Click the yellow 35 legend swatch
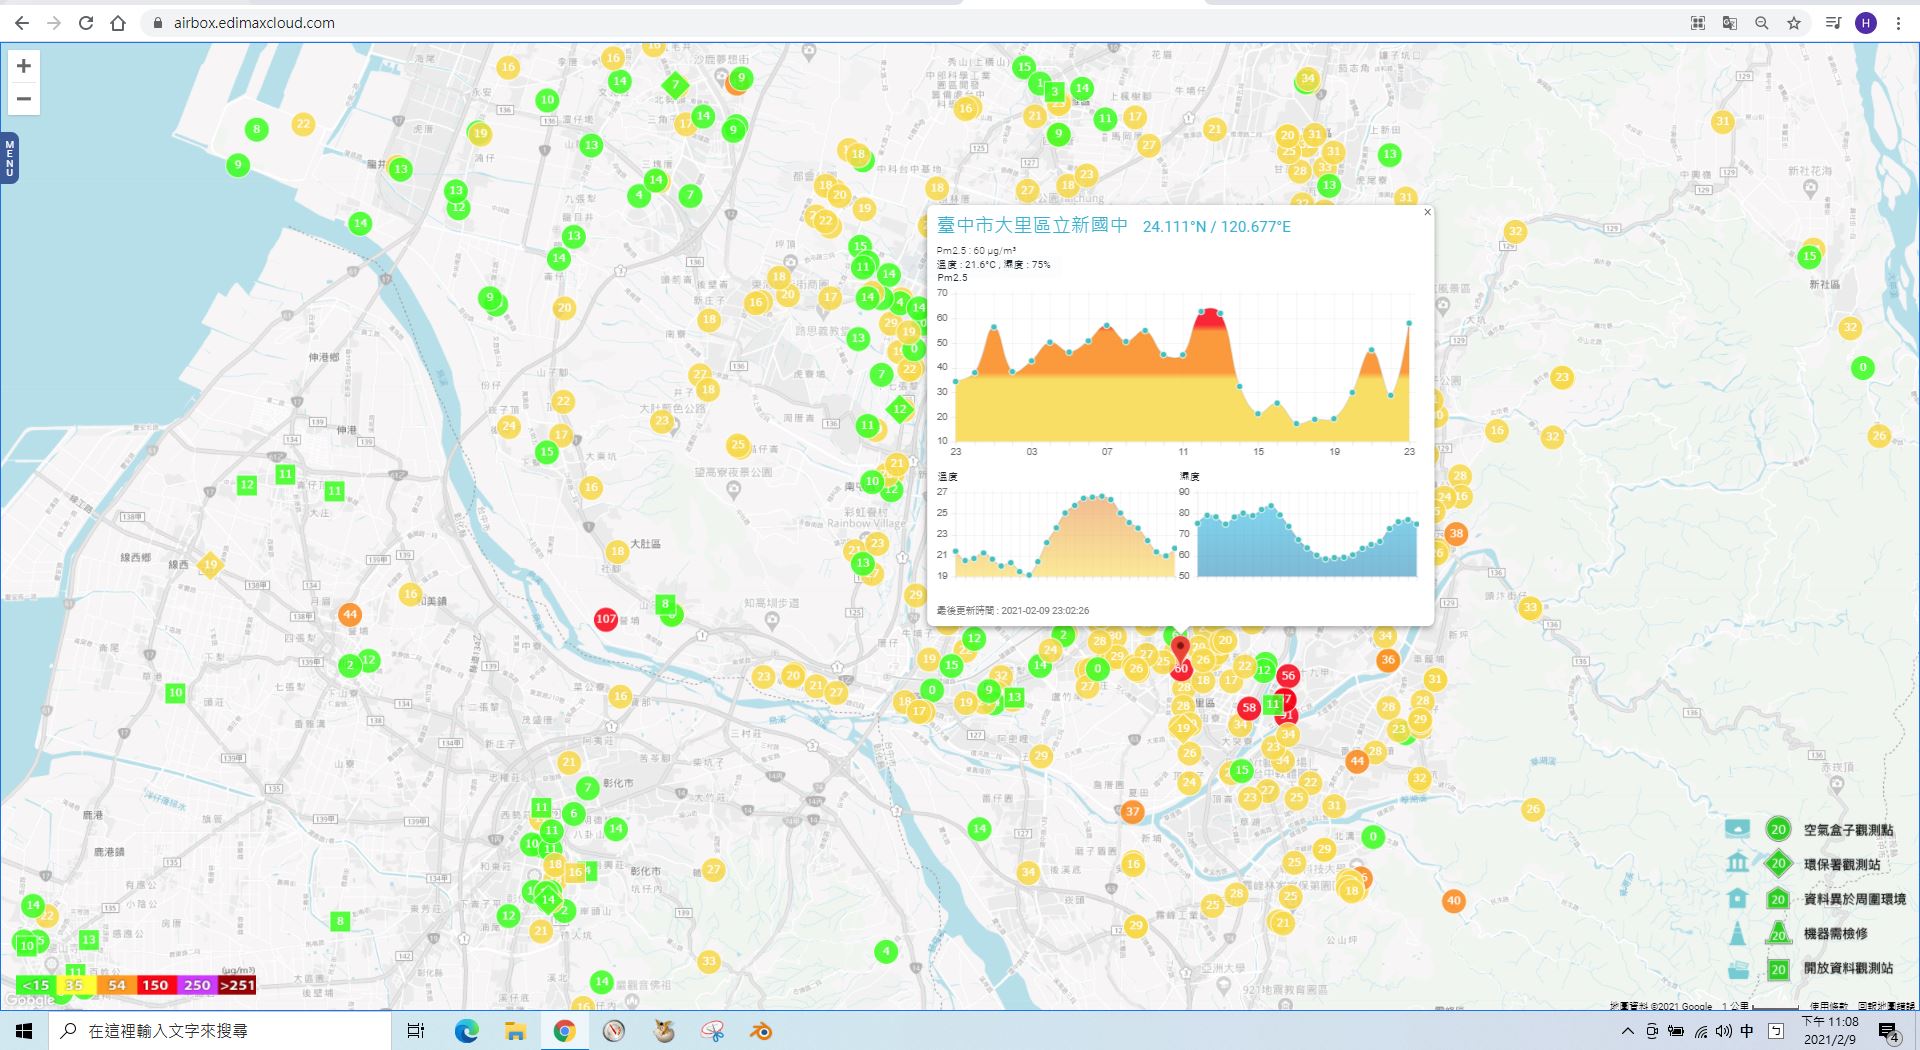The image size is (1920, 1050). (x=75, y=985)
